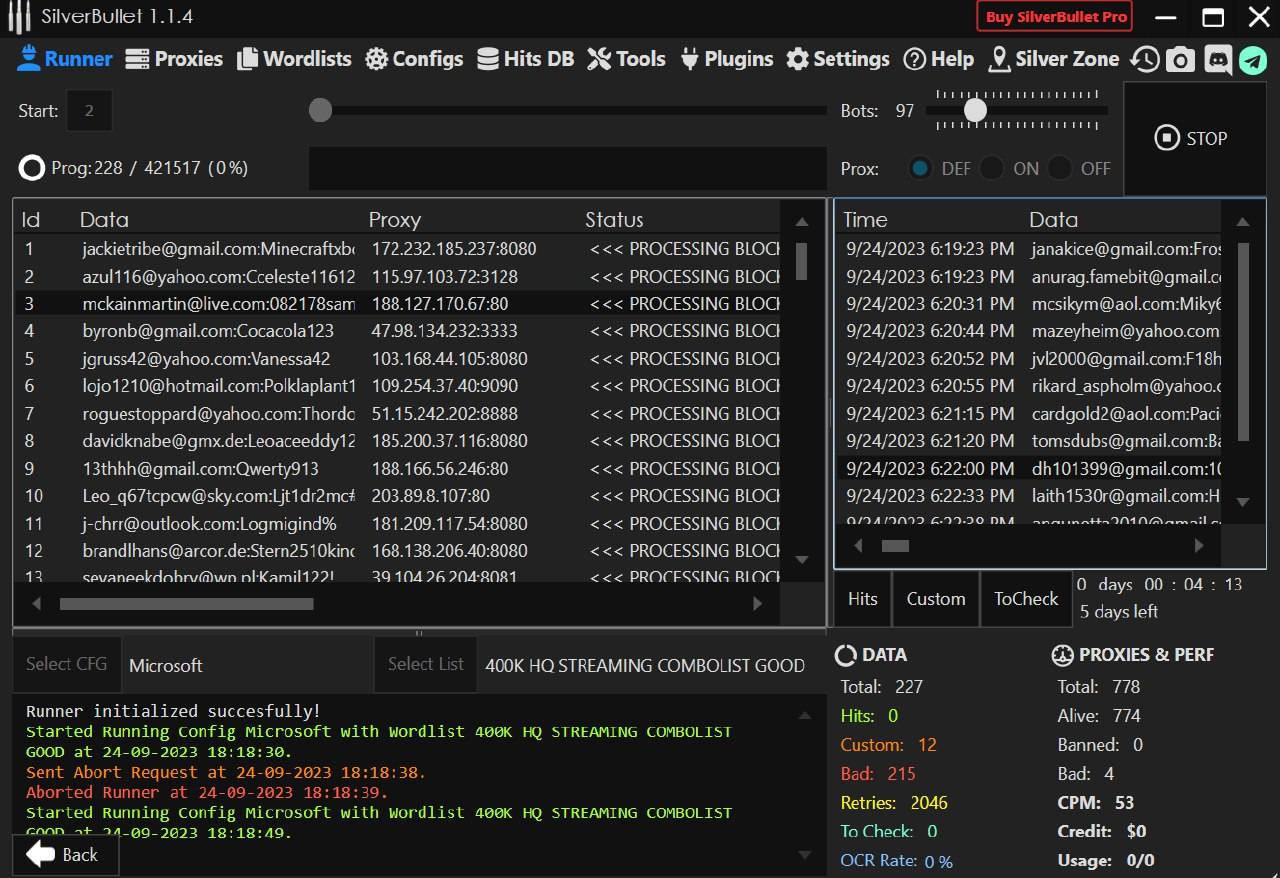
Task: Open the Wordlists section
Action: click(294, 59)
